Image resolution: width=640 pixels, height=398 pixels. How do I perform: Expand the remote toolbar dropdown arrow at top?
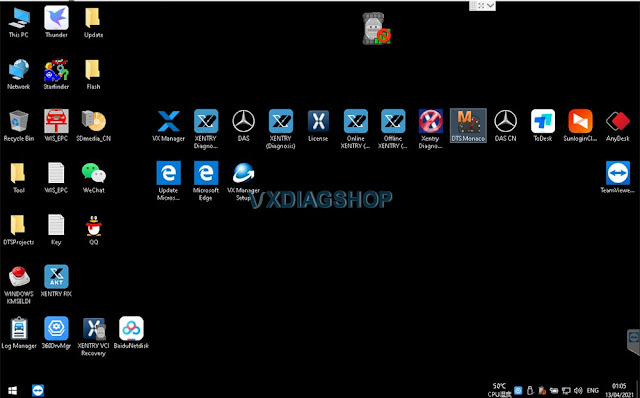tap(491, 5)
